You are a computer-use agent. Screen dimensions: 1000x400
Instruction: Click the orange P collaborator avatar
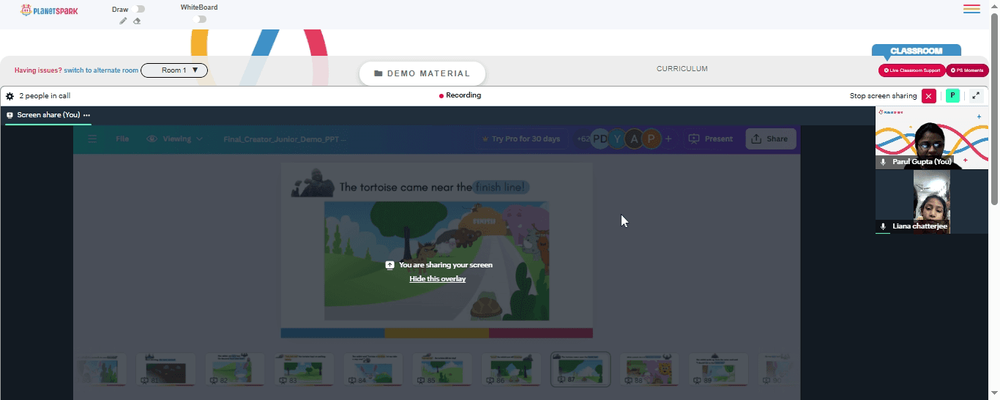click(651, 138)
